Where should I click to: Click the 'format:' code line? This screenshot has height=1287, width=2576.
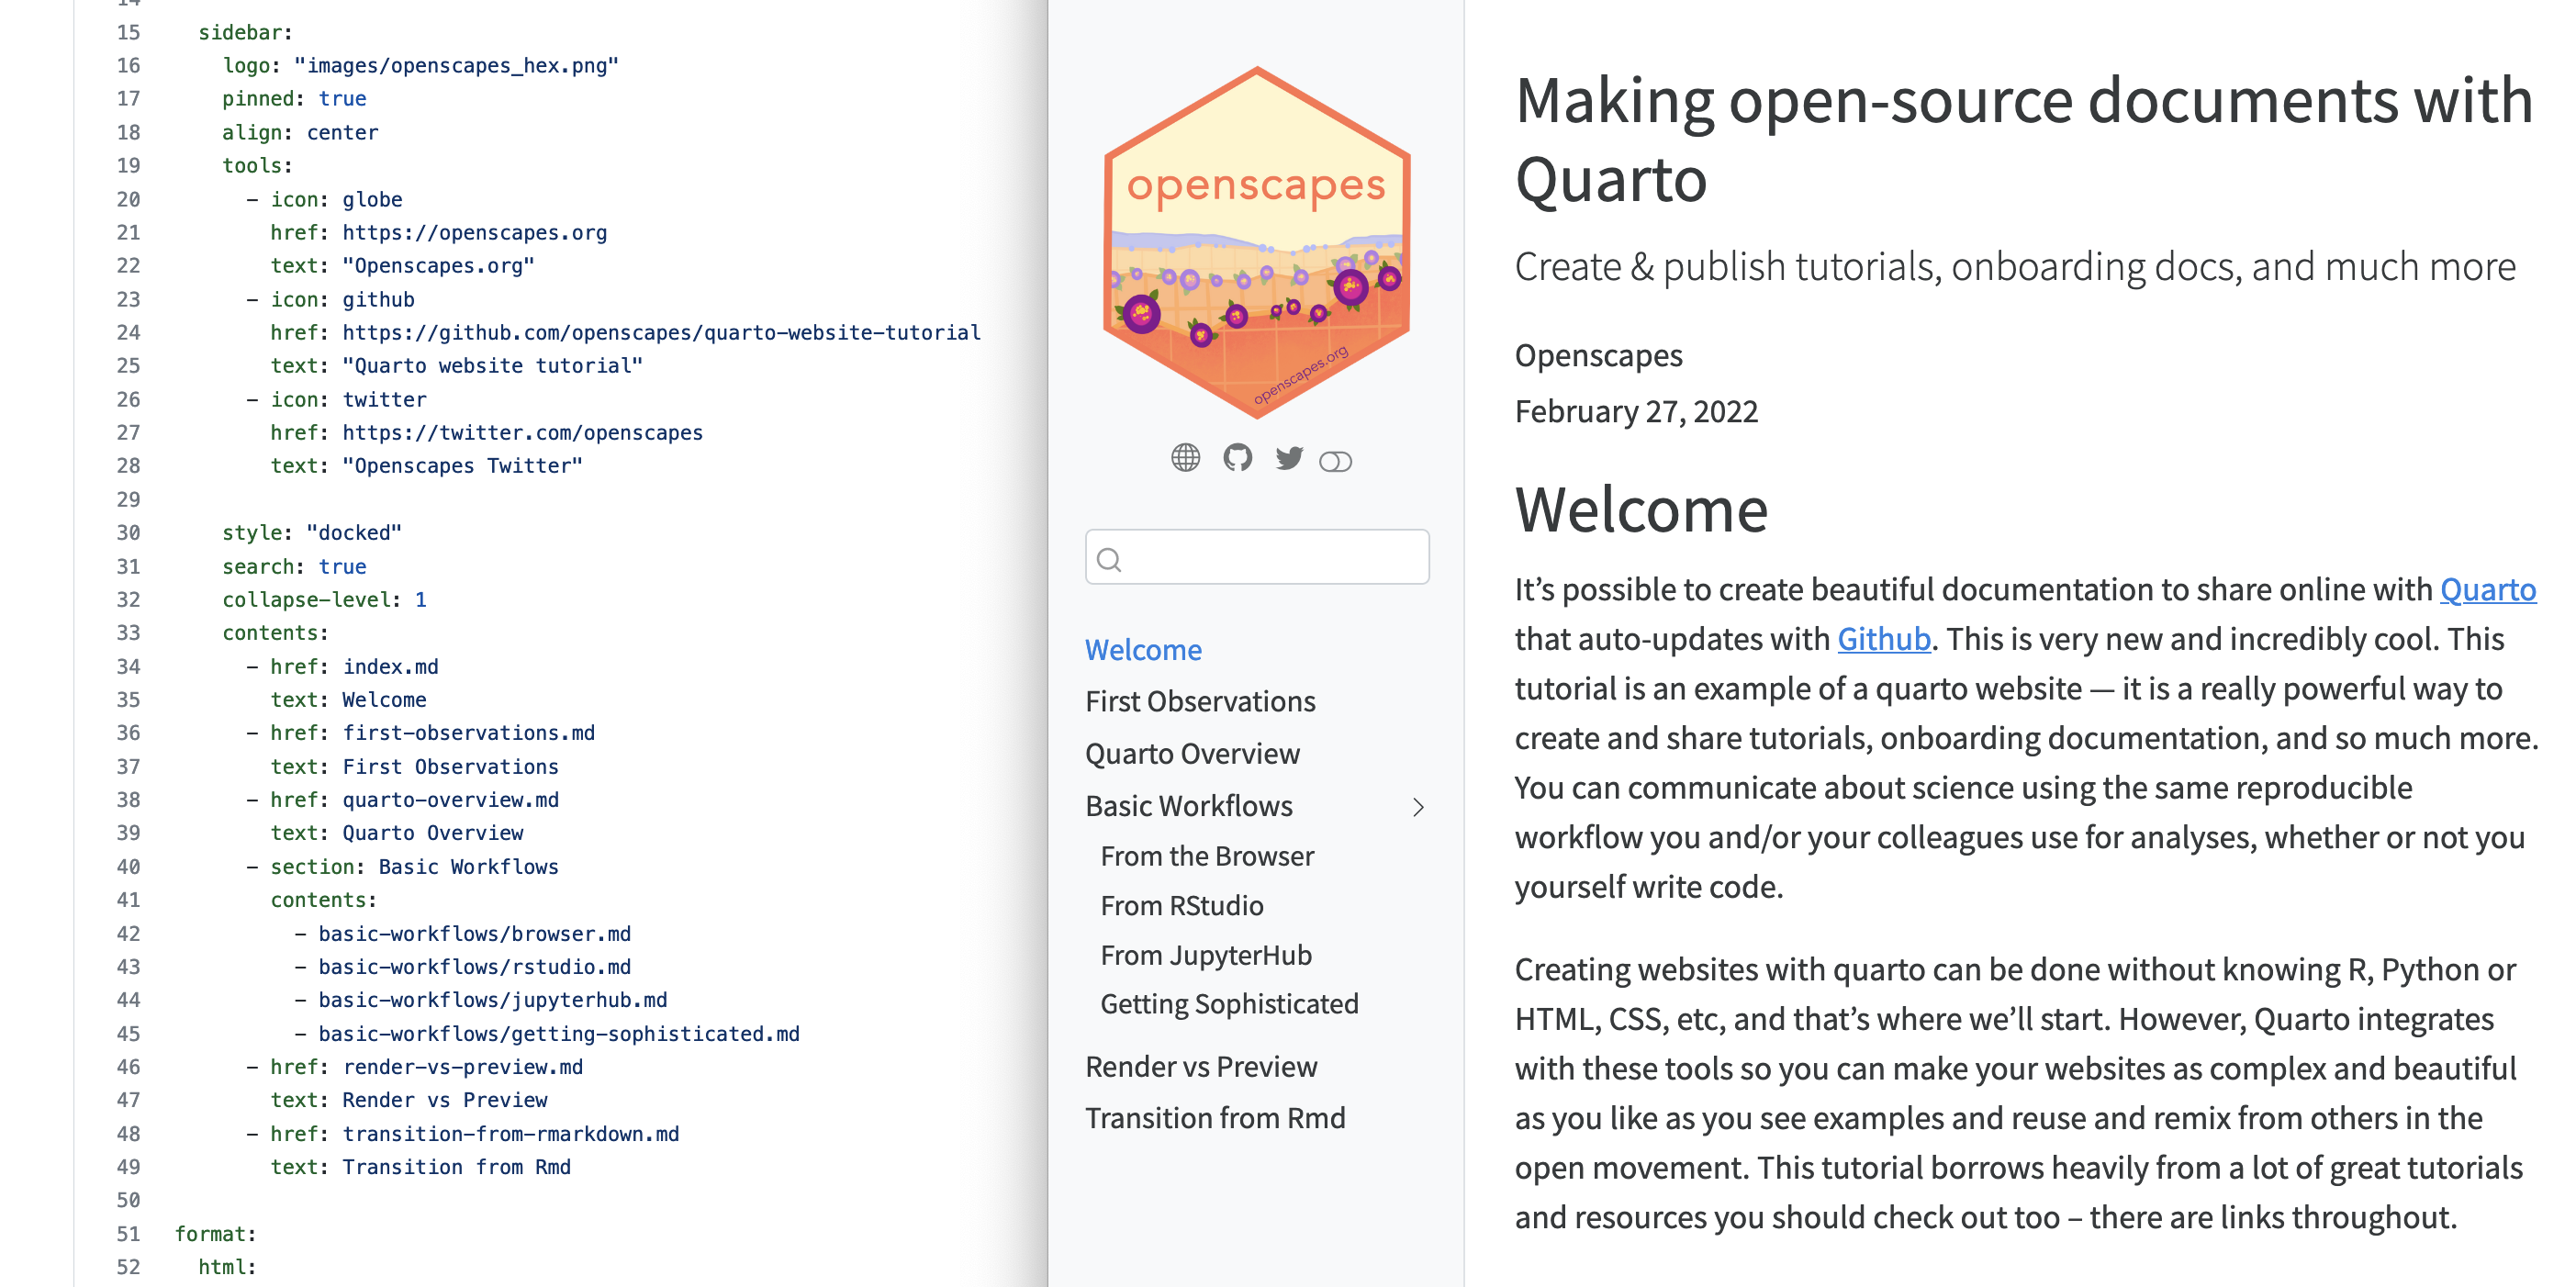click(215, 1233)
